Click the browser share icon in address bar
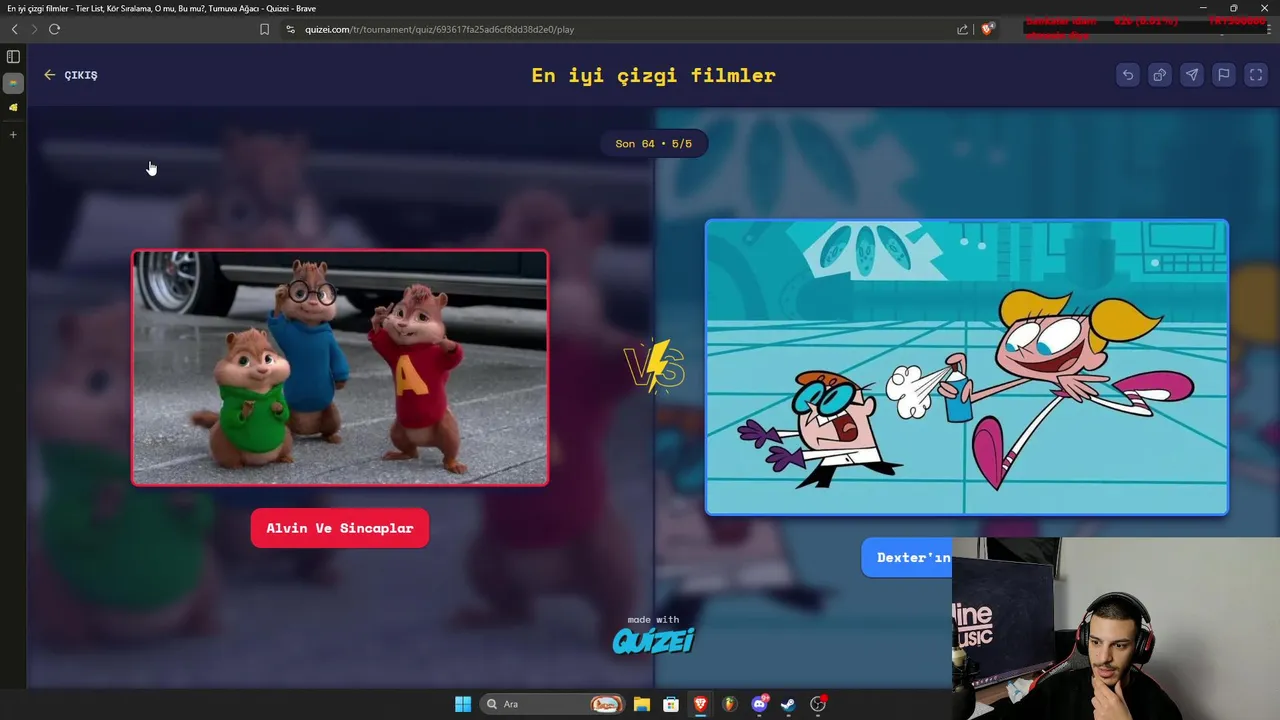 pyautogui.click(x=962, y=29)
